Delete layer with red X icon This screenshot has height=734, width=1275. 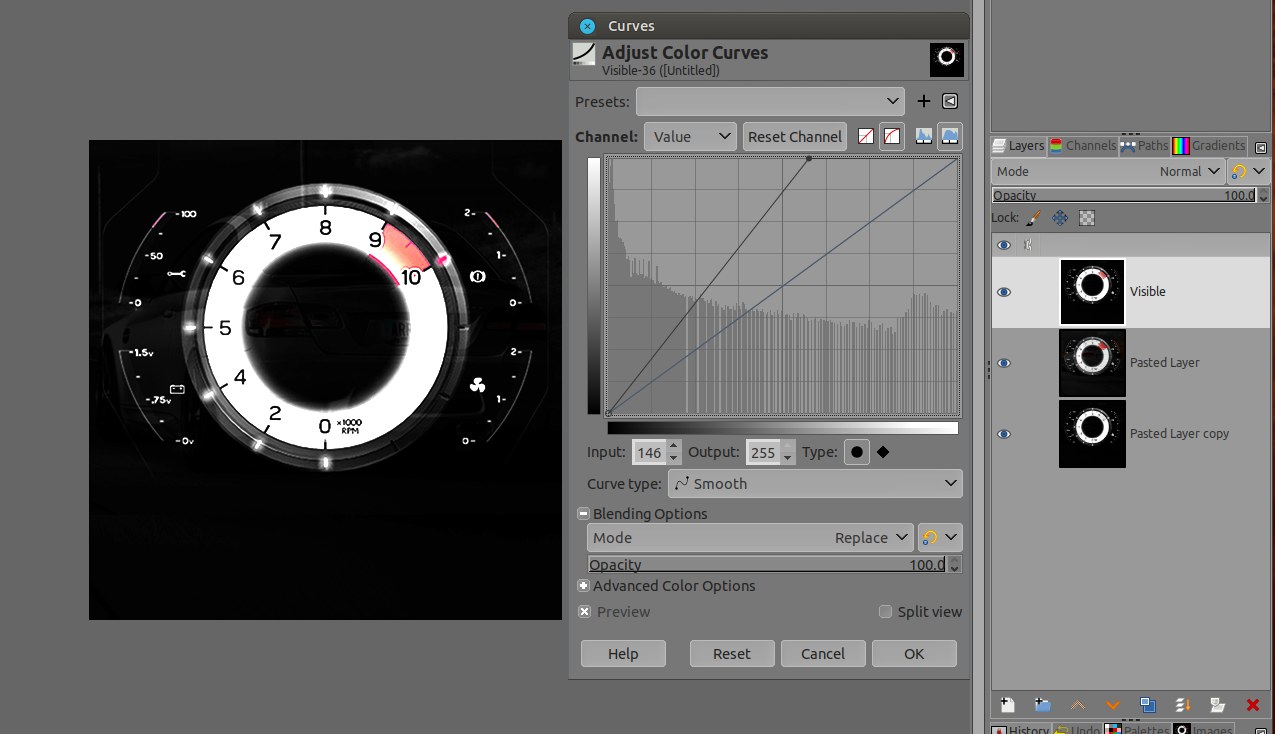tap(1252, 705)
